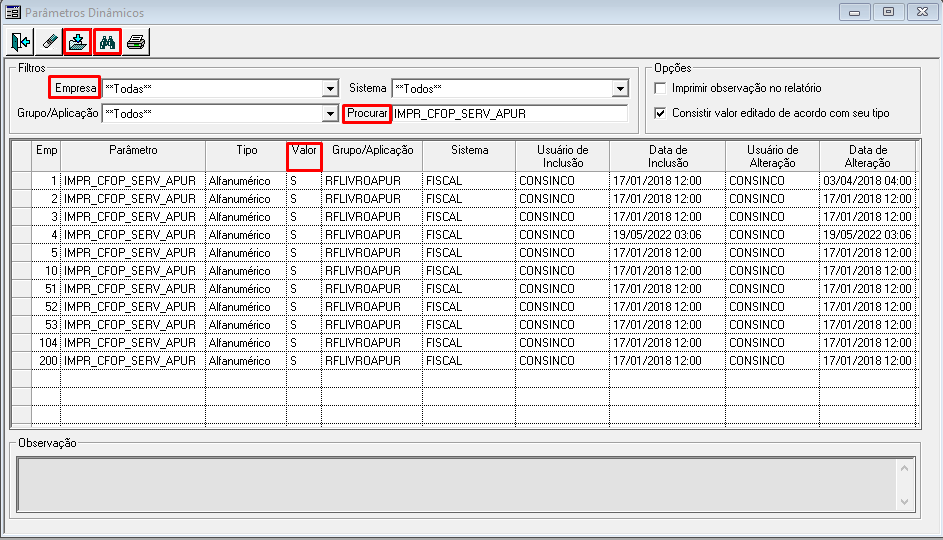Viewport: 943px width, 540px height.
Task: Click the Data de Inclusão column header
Action: [x=668, y=156]
